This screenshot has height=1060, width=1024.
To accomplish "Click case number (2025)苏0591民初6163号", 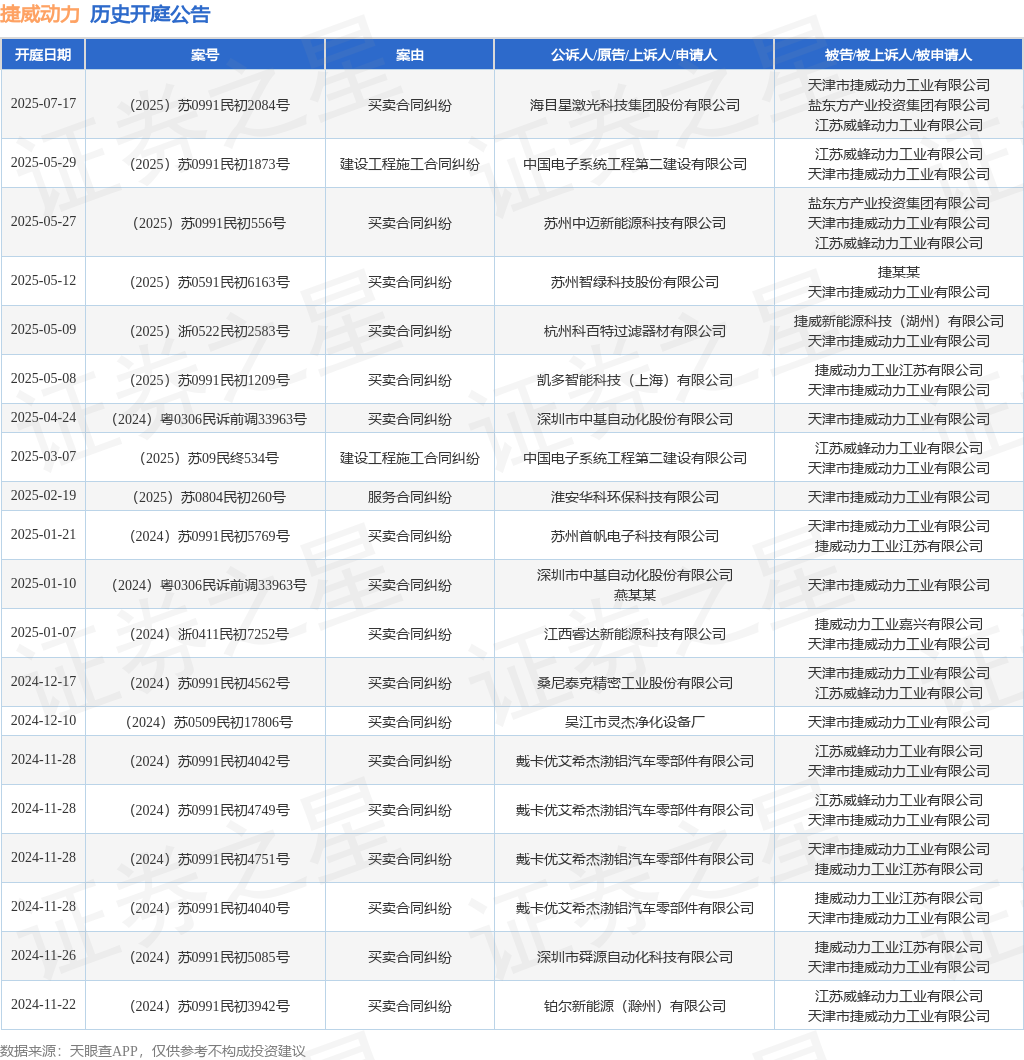I will 210,282.
